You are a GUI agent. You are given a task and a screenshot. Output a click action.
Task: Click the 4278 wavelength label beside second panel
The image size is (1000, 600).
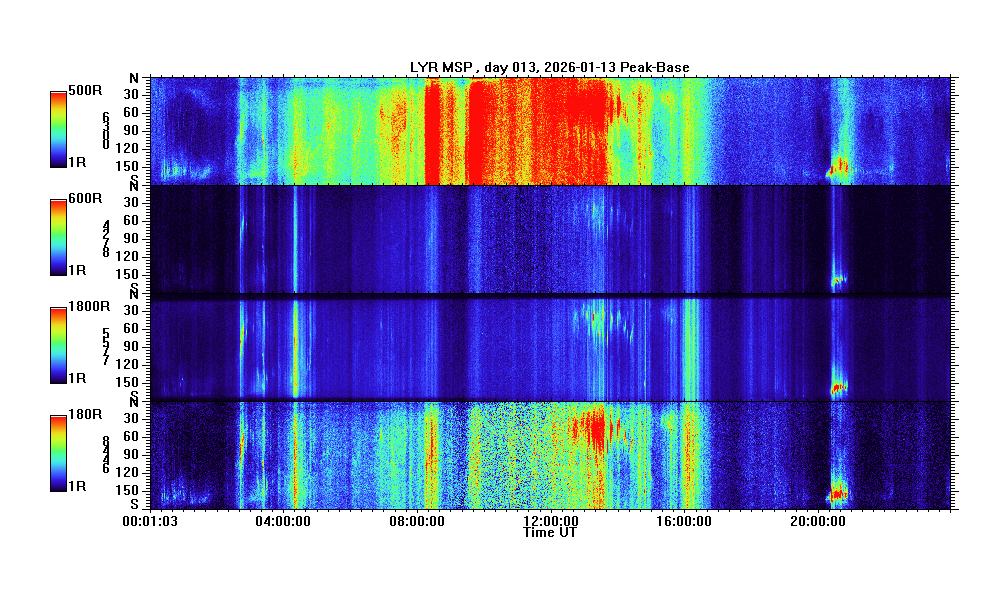(x=106, y=238)
